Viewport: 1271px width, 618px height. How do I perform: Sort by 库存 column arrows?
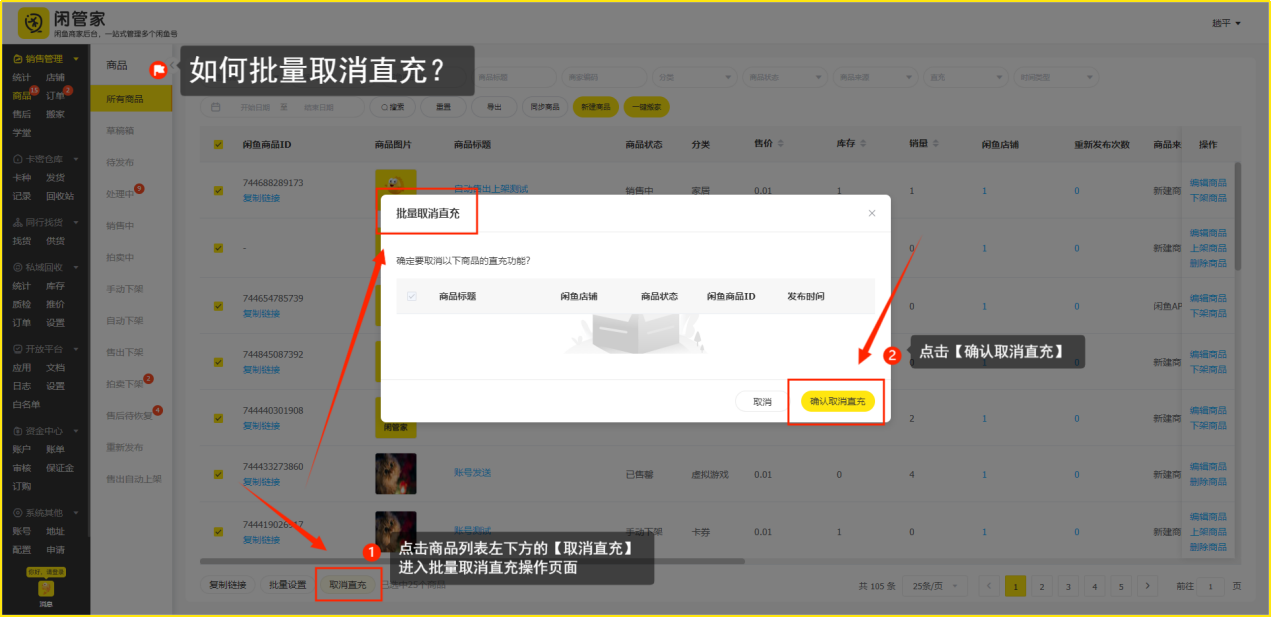pyautogui.click(x=862, y=145)
